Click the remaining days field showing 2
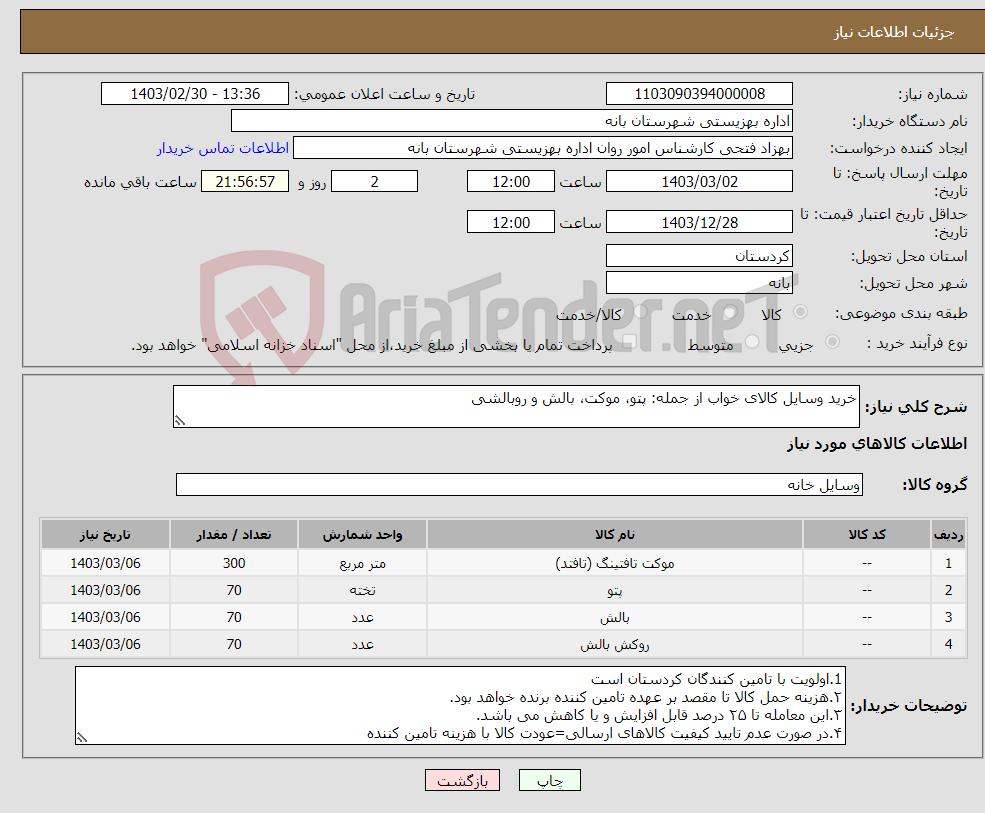985x813 pixels. pos(374,182)
